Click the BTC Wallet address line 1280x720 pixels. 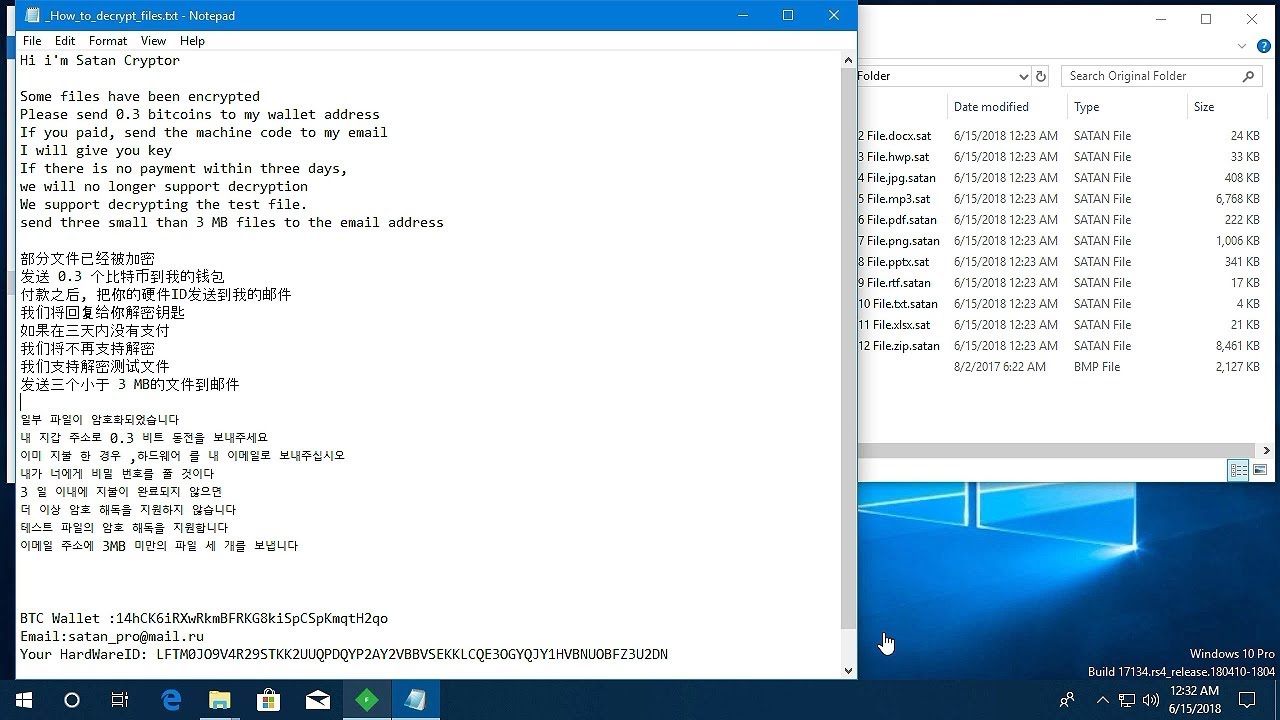pyautogui.click(x=204, y=619)
